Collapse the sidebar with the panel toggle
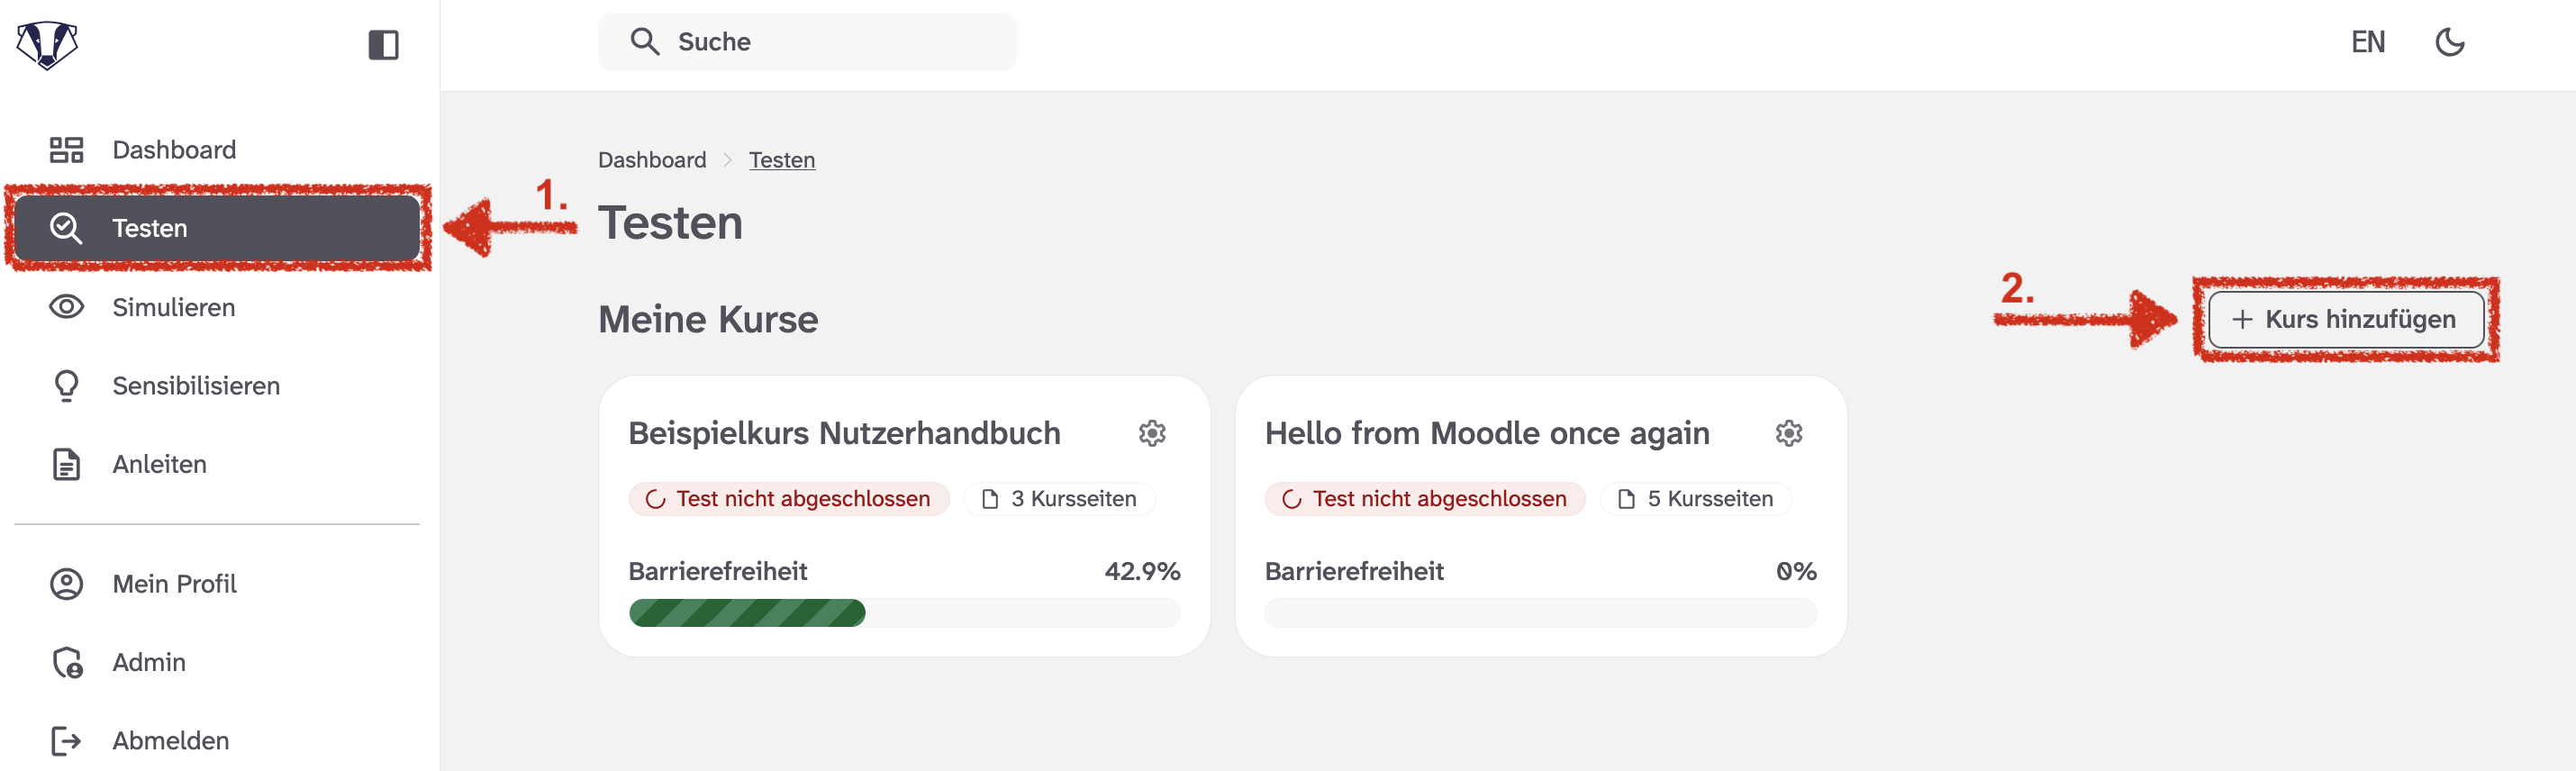Viewport: 2576px width, 771px height. point(383,45)
